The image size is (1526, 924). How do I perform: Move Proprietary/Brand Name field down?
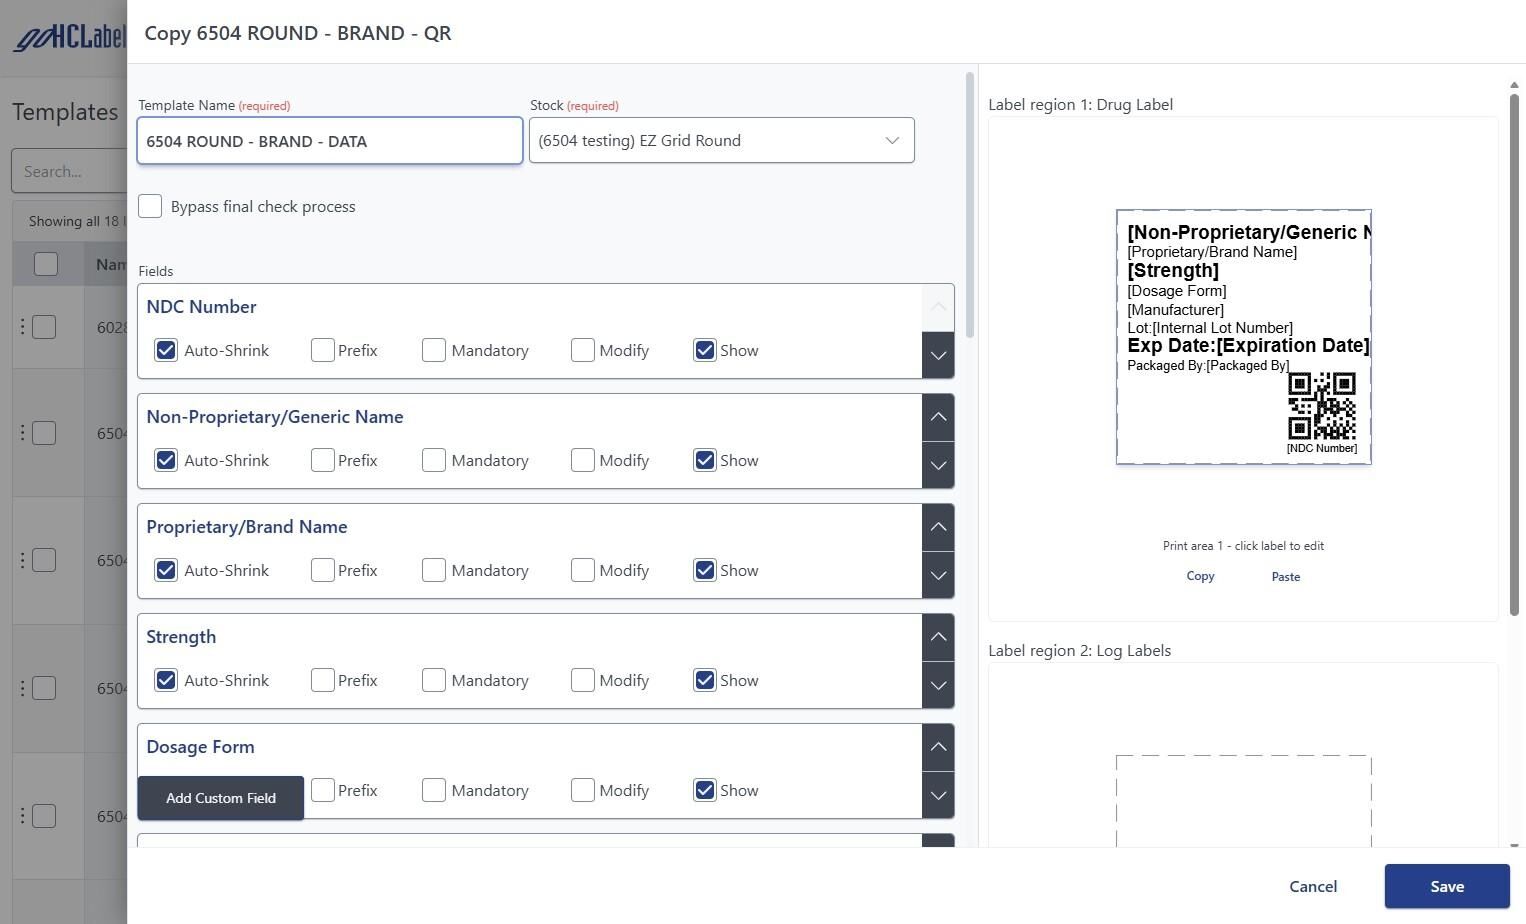tap(938, 575)
